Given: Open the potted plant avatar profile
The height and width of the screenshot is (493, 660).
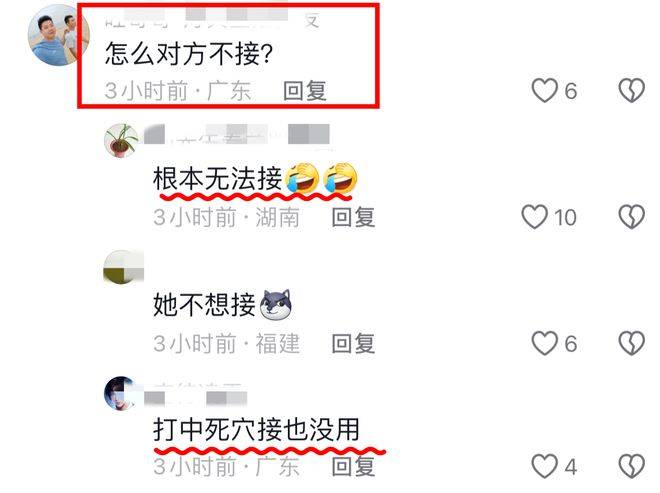Looking at the screenshot, I should (x=121, y=140).
